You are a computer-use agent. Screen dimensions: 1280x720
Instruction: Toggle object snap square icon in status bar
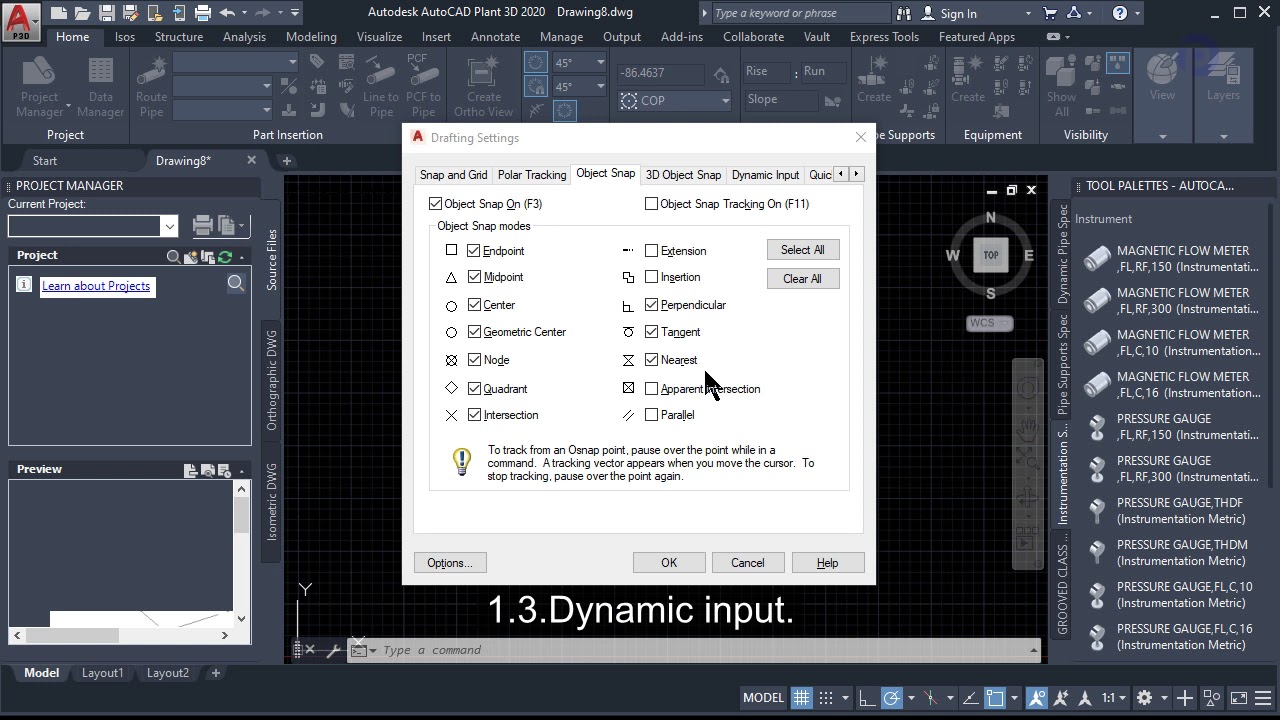tap(995, 698)
